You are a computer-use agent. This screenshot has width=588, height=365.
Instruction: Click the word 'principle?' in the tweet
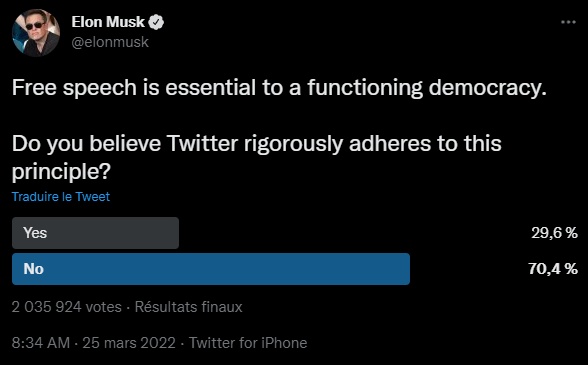tap(61, 172)
